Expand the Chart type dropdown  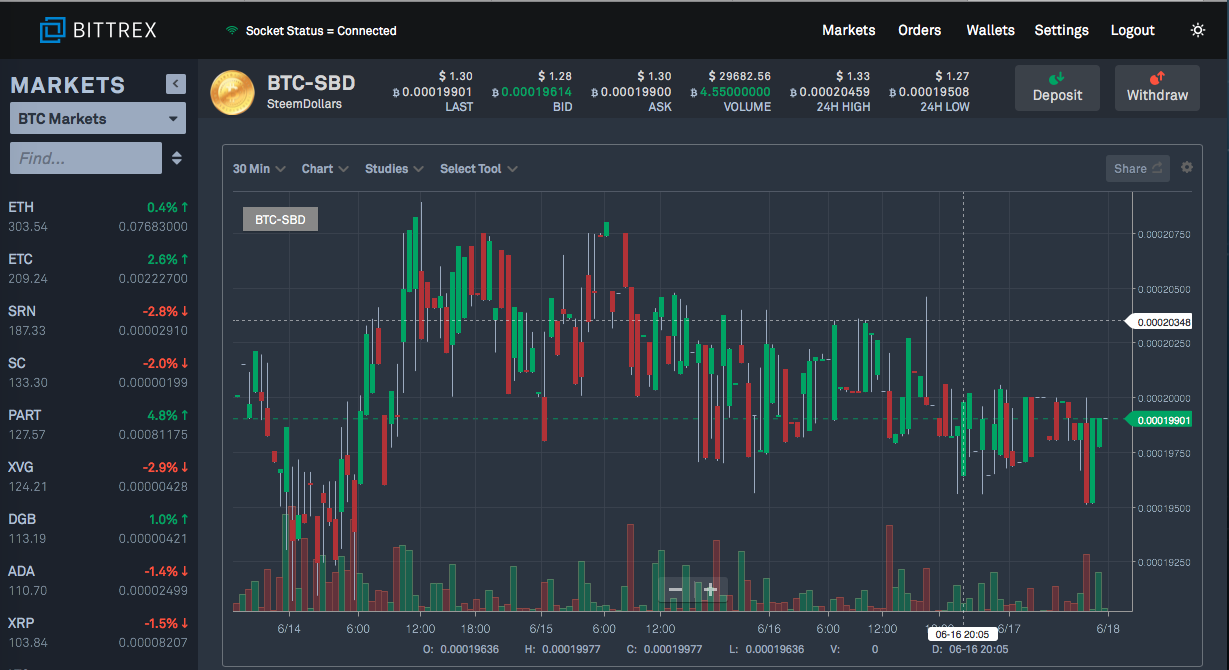click(325, 168)
